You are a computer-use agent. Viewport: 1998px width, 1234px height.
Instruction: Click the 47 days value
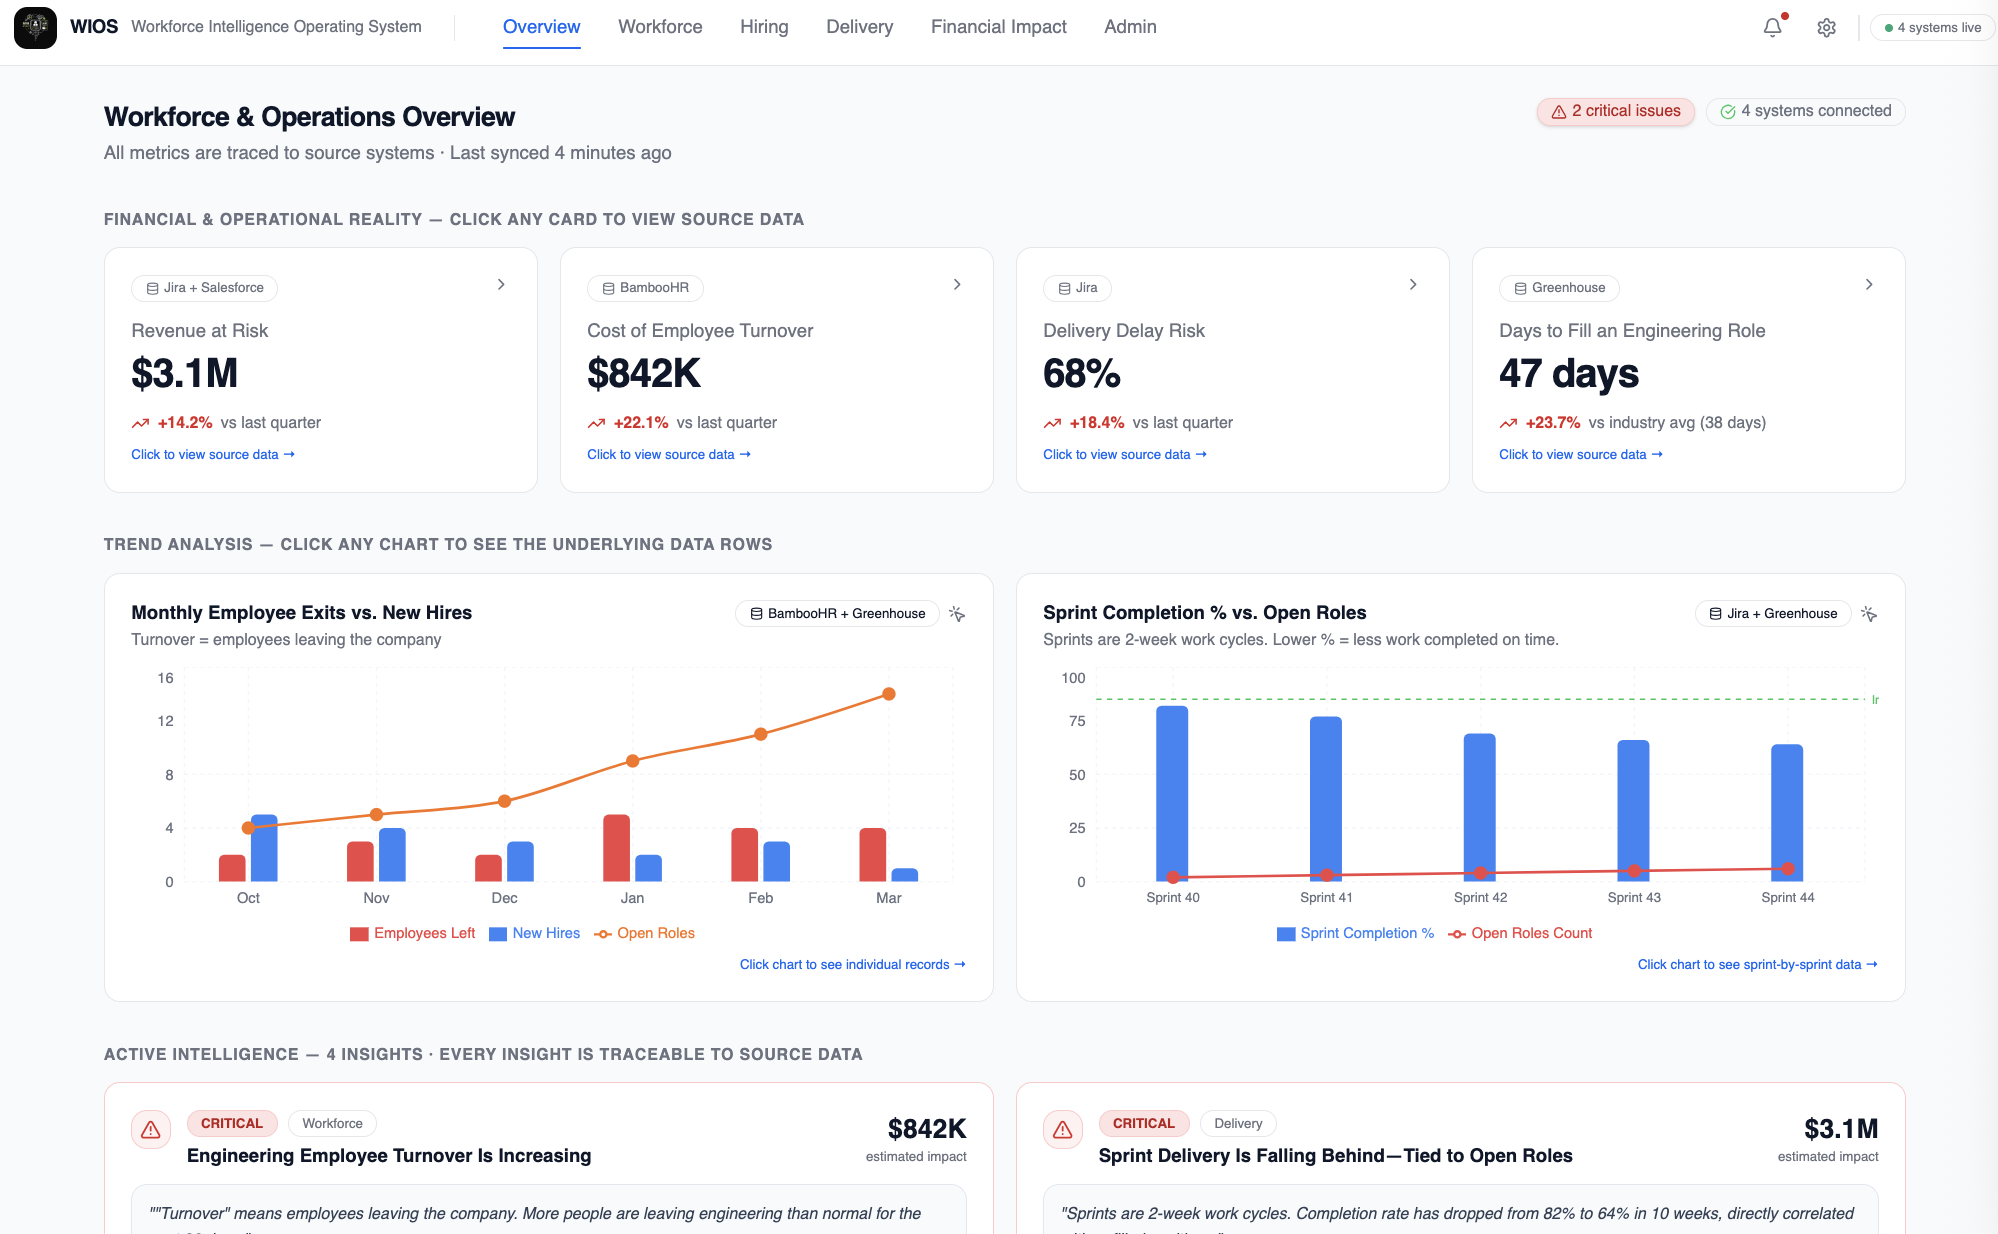(1569, 374)
